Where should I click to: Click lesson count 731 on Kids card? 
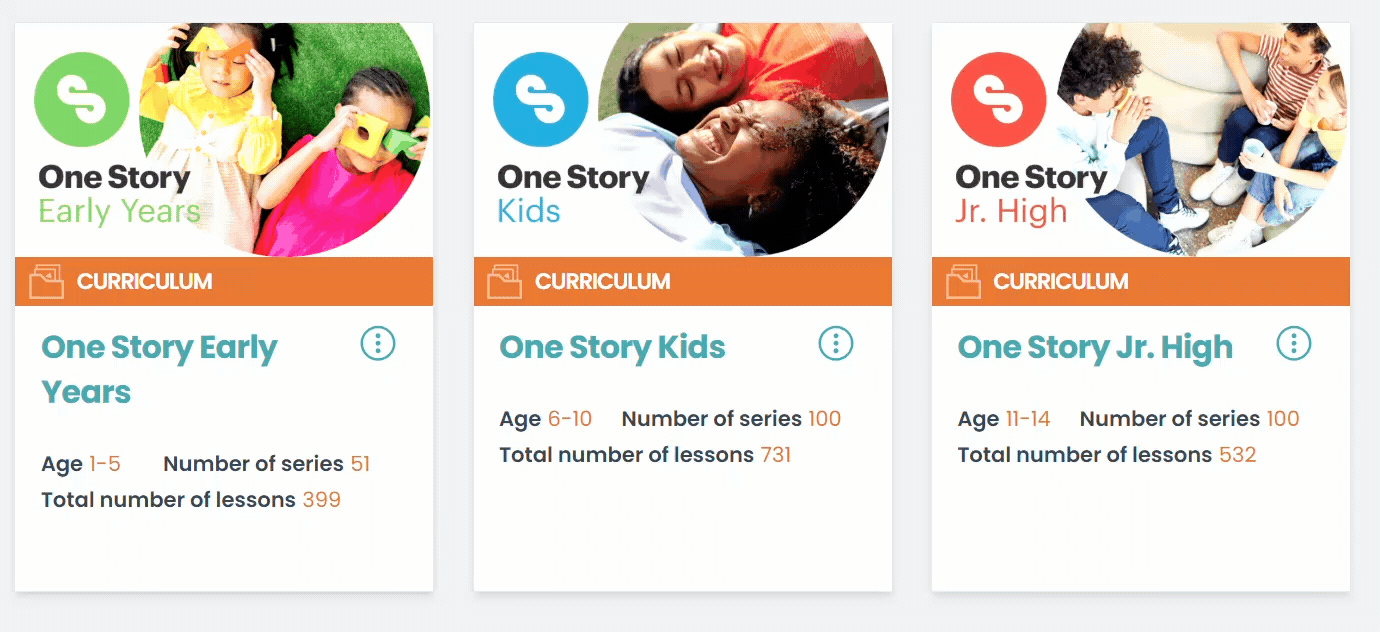pos(775,455)
